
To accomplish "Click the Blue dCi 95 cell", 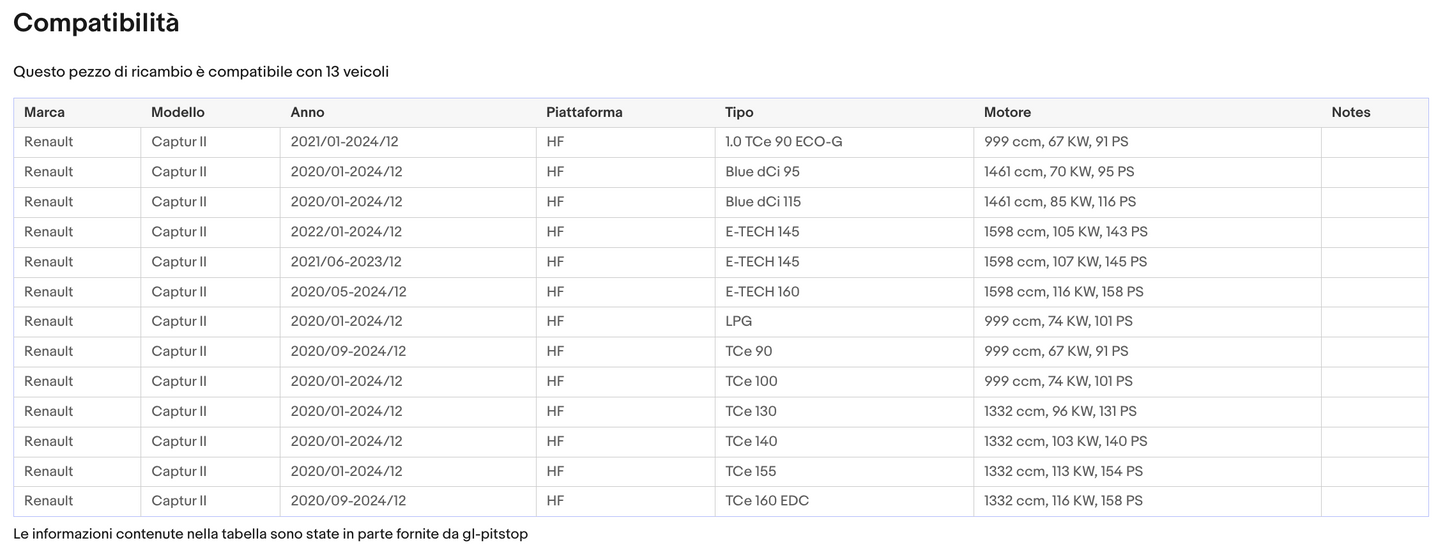I will (762, 172).
